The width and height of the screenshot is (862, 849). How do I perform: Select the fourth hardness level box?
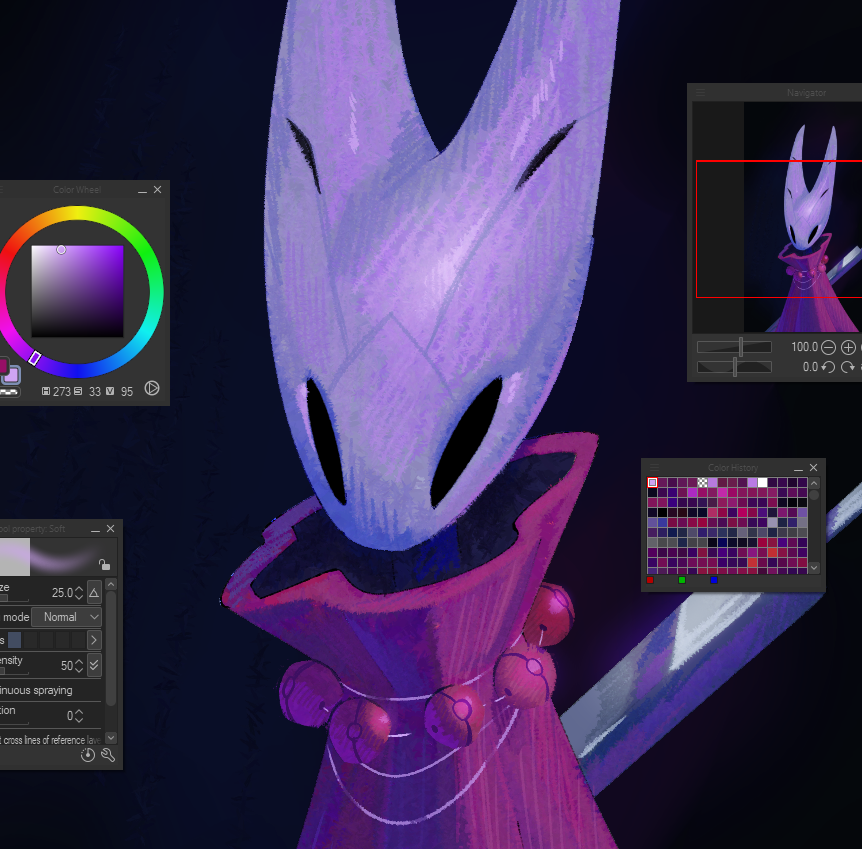point(63,639)
